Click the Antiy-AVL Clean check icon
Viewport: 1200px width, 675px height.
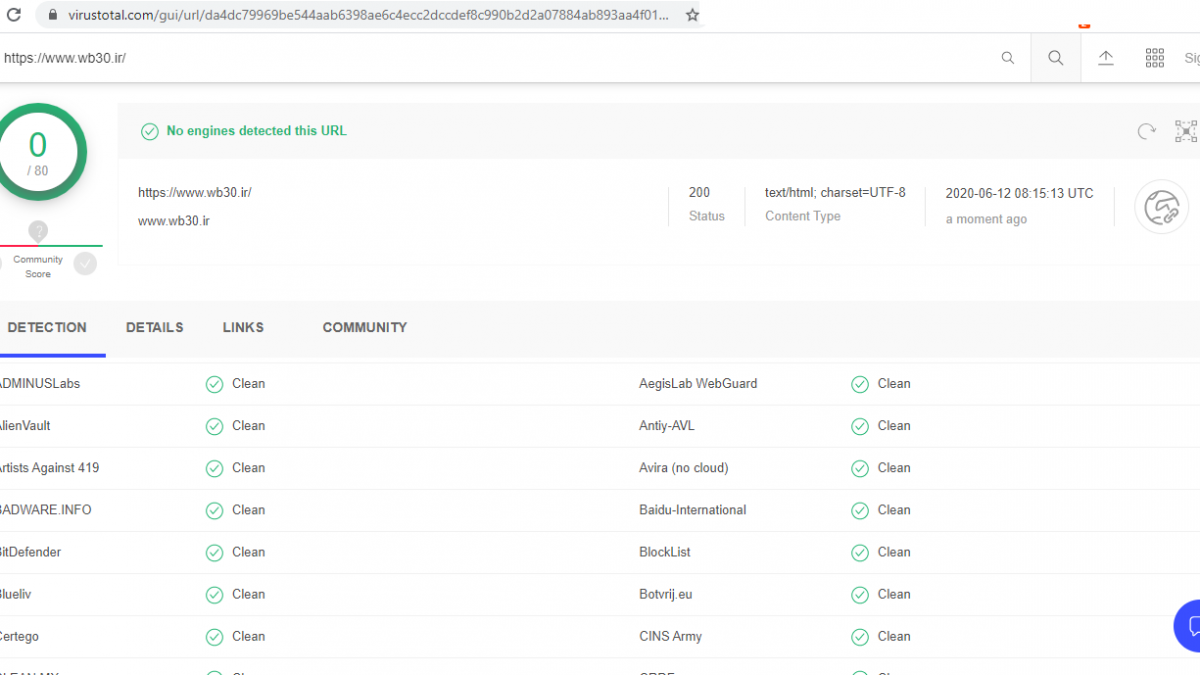point(860,426)
